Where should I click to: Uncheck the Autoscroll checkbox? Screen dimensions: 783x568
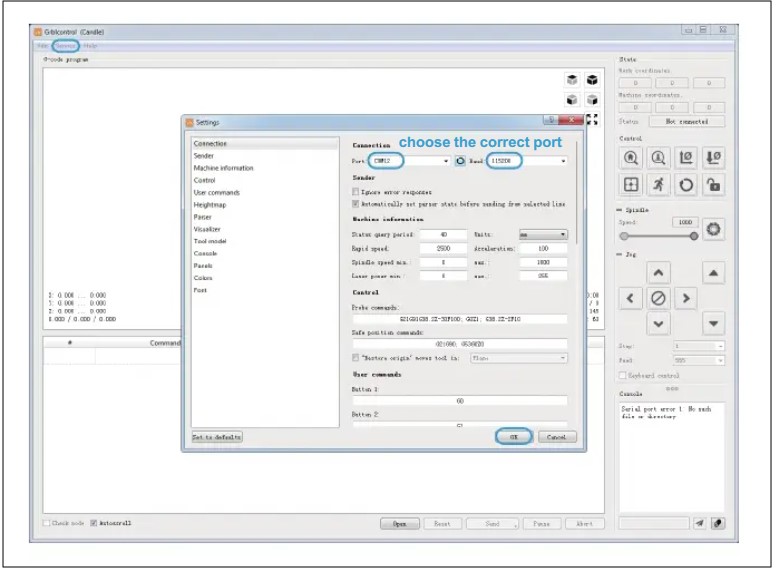[93, 523]
